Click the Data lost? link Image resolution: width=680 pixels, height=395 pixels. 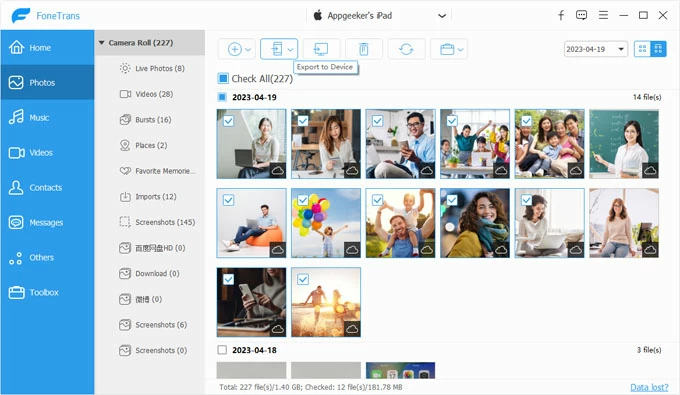[649, 387]
